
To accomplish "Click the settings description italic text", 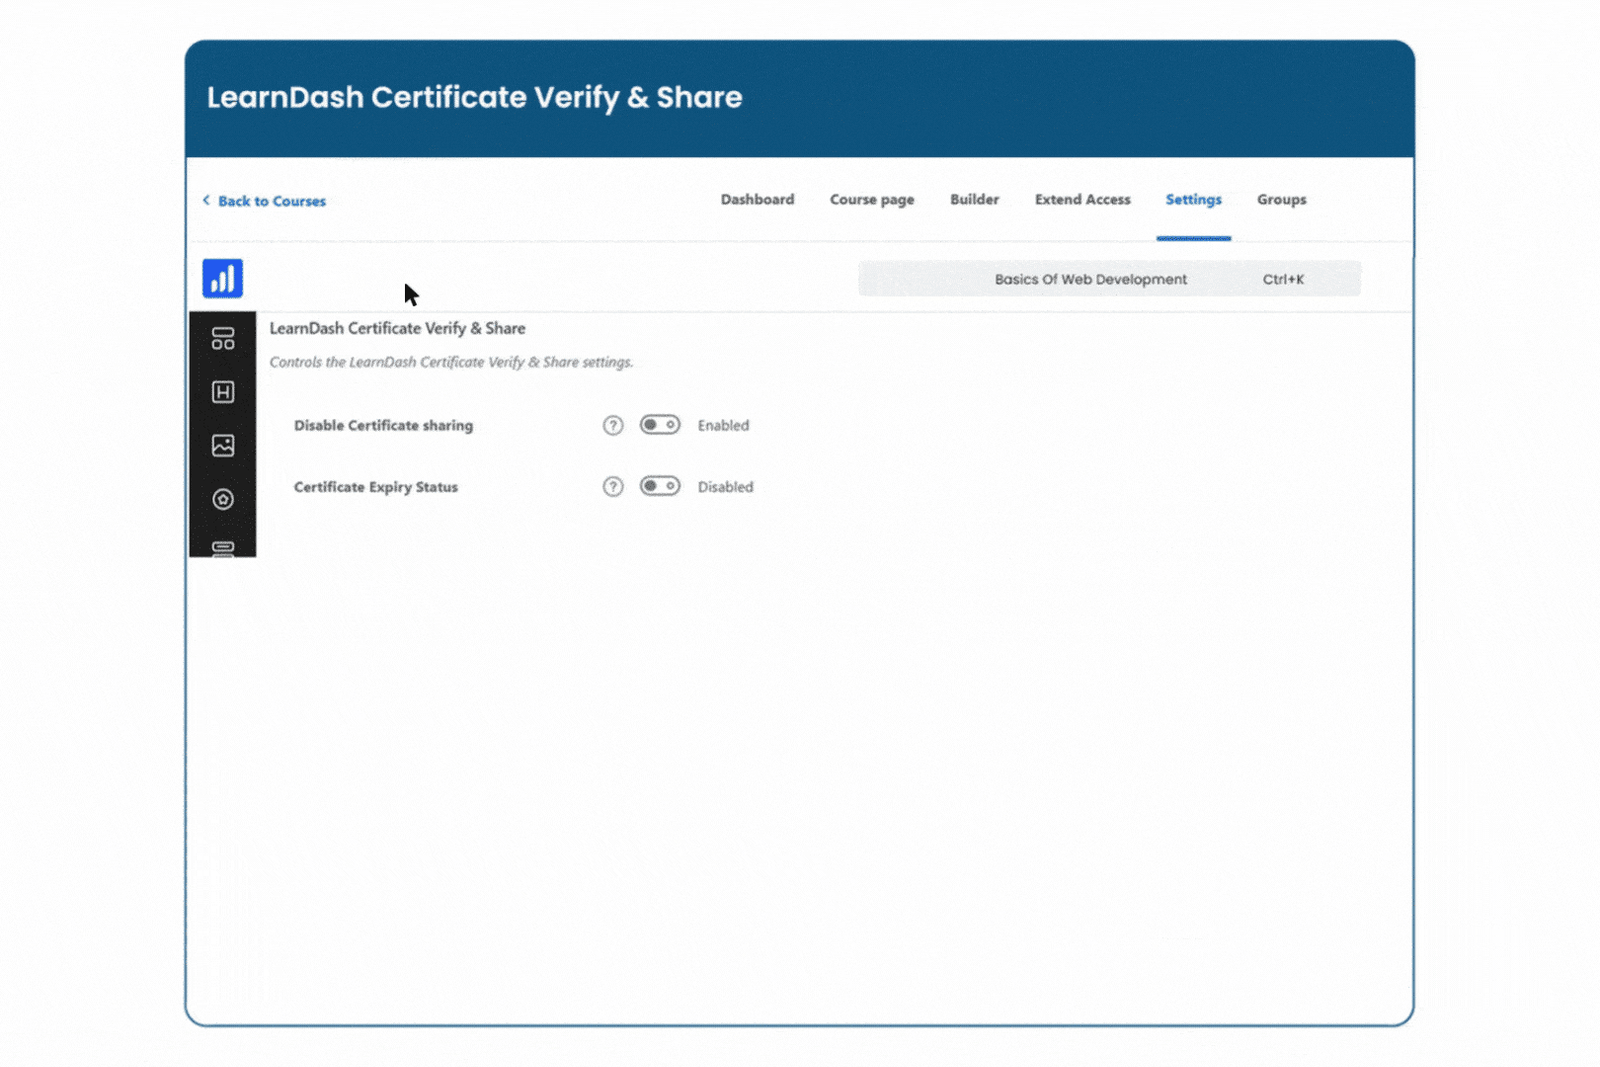I will pyautogui.click(x=451, y=362).
